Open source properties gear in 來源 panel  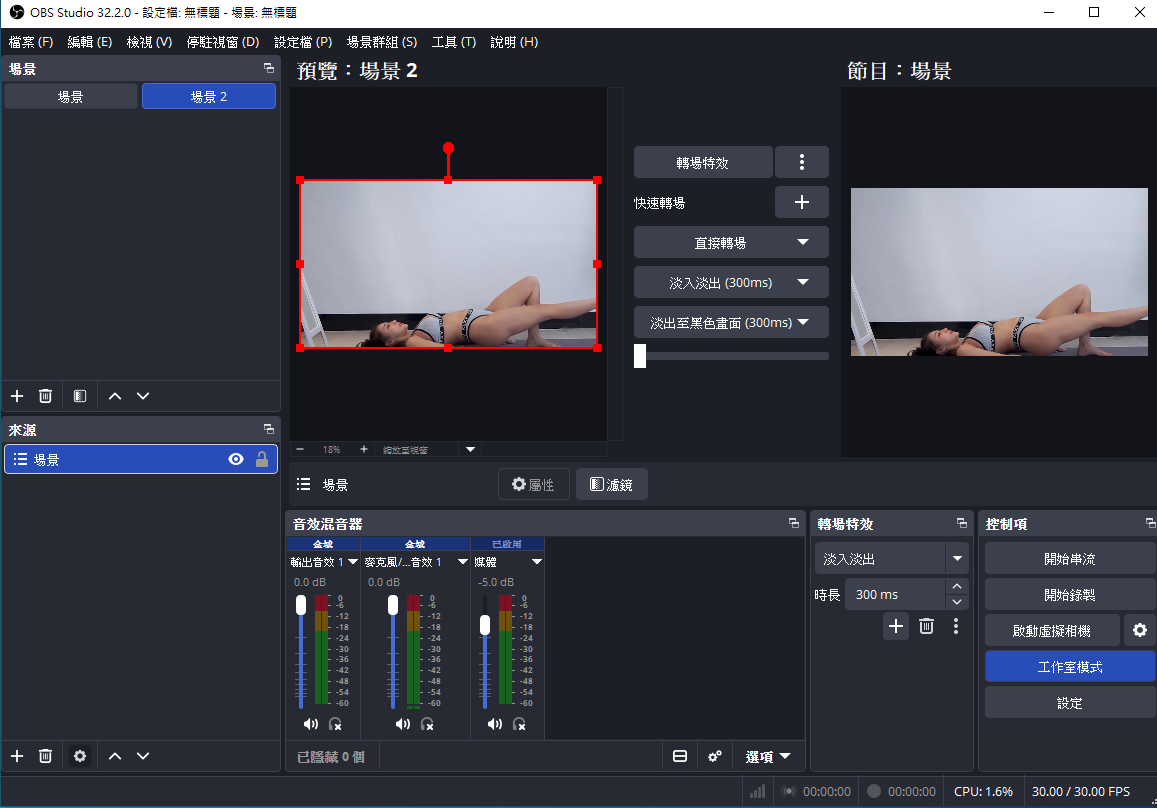click(x=80, y=756)
